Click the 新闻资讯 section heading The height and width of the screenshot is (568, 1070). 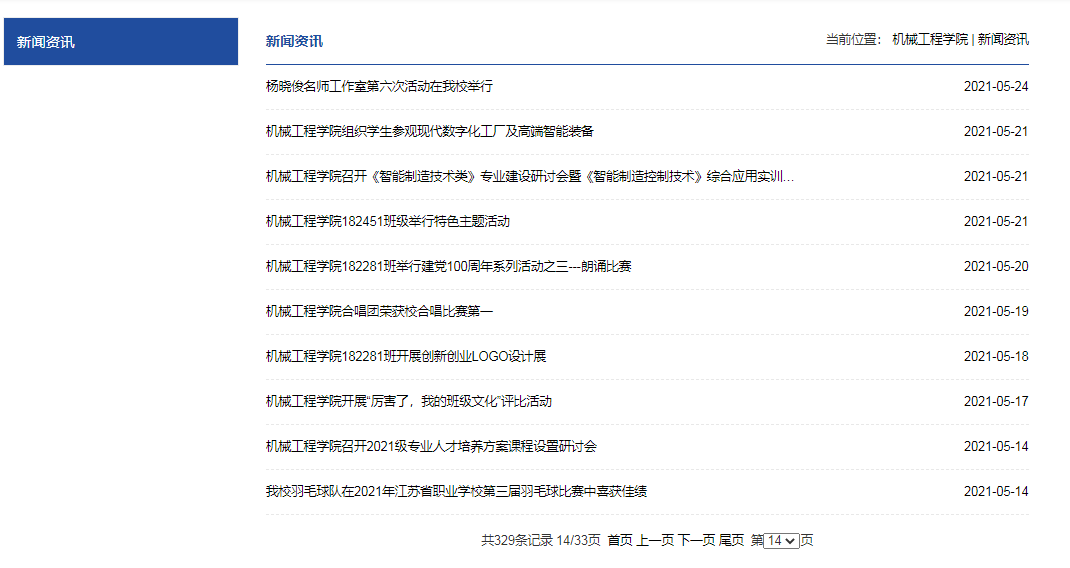click(x=294, y=41)
